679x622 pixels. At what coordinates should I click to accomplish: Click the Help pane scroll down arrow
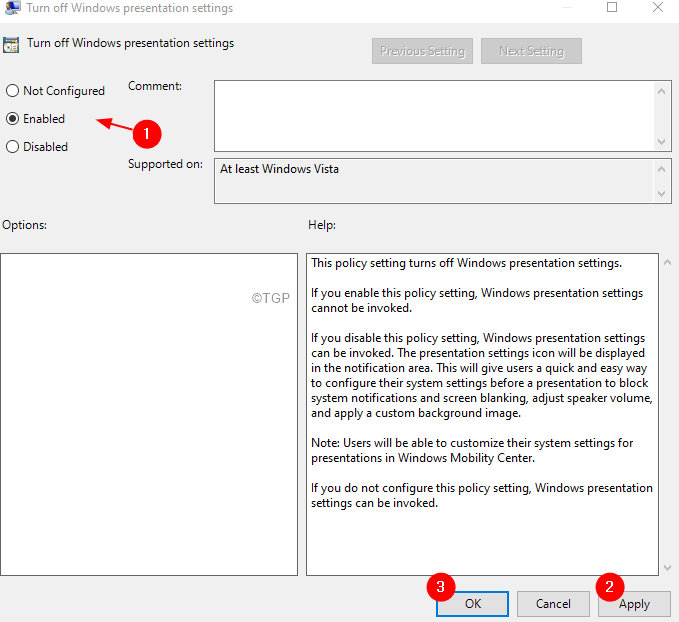click(x=668, y=567)
